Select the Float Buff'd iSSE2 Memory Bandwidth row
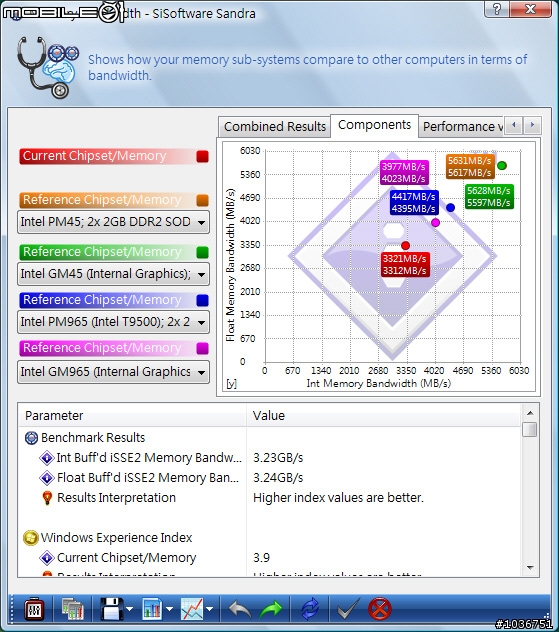Image resolution: width=559 pixels, height=632 pixels. 270,478
